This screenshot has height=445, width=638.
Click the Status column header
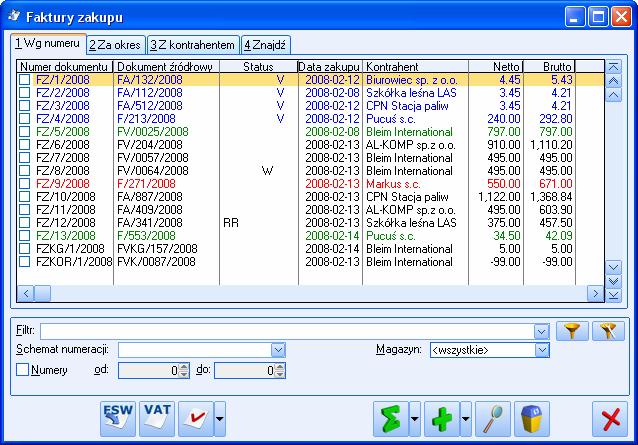[x=258, y=66]
